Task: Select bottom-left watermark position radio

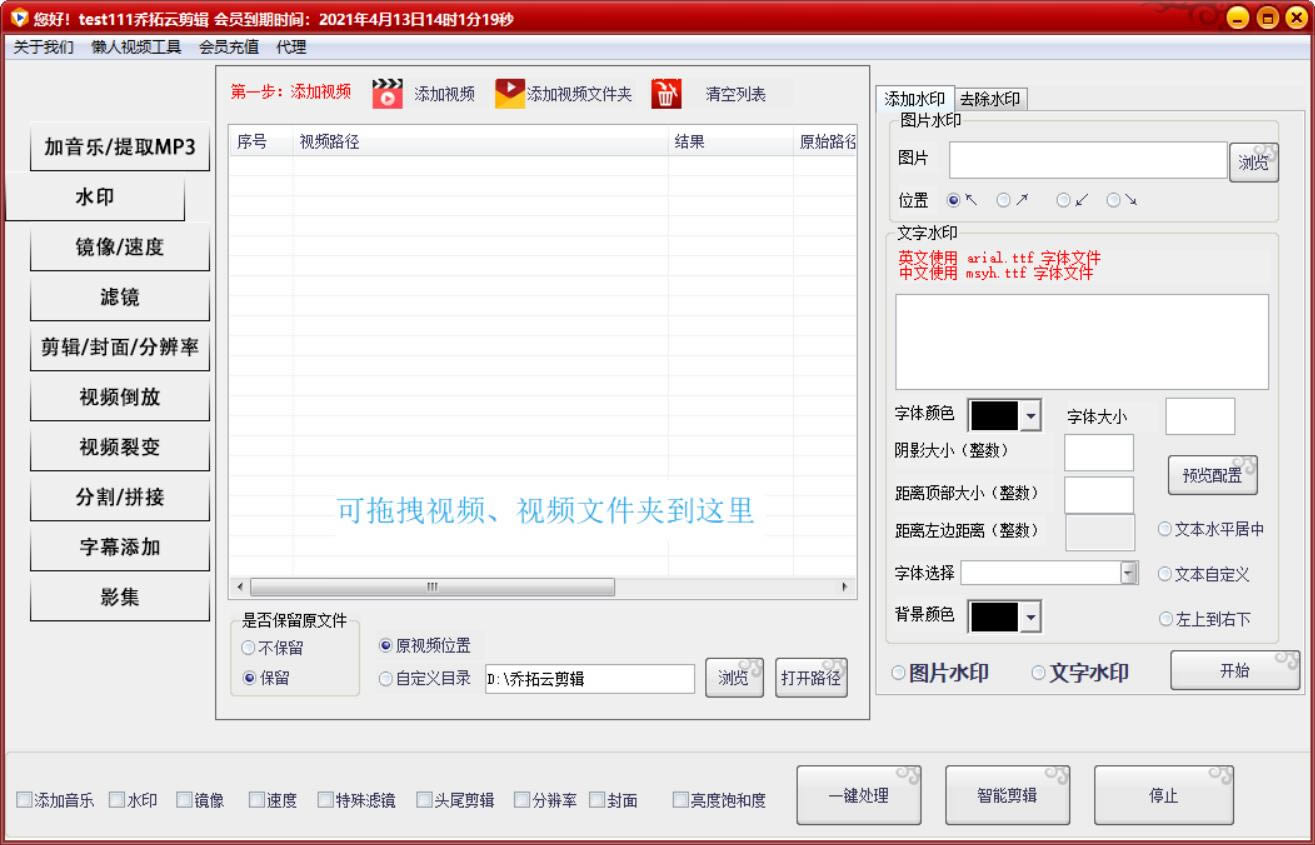Action: click(x=1063, y=200)
